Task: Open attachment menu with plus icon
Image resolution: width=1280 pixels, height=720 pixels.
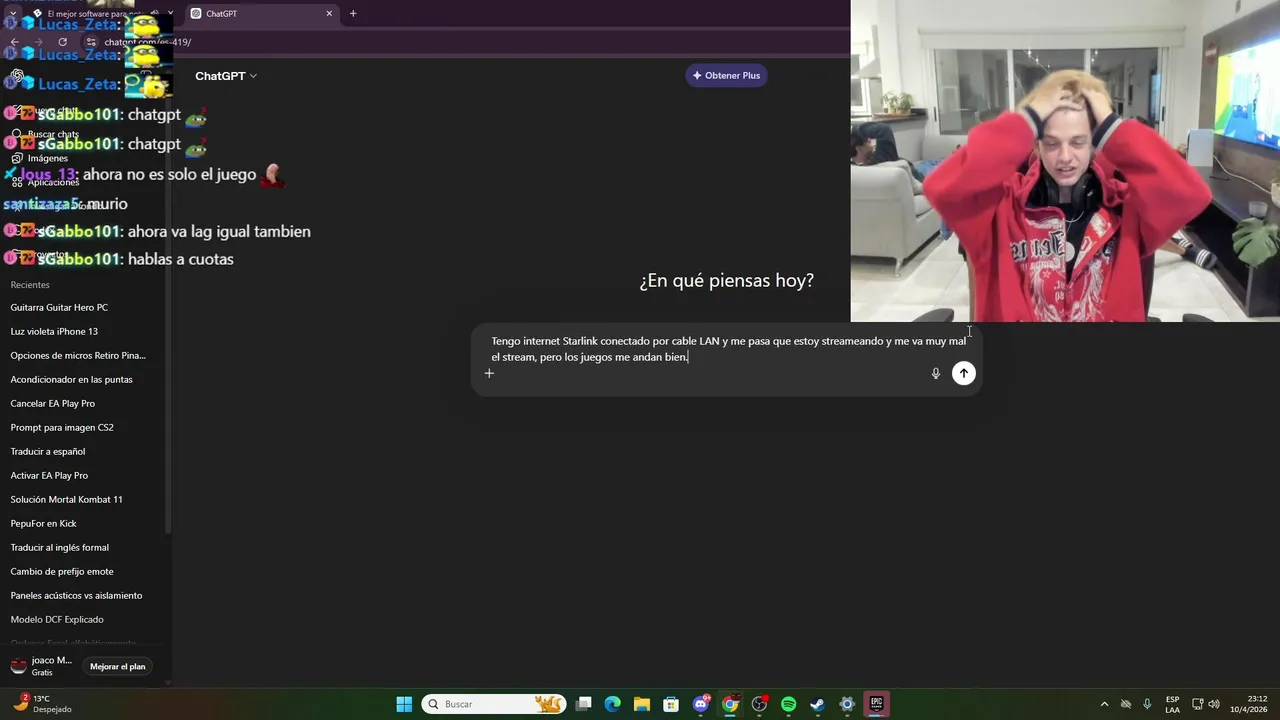Action: coord(489,373)
